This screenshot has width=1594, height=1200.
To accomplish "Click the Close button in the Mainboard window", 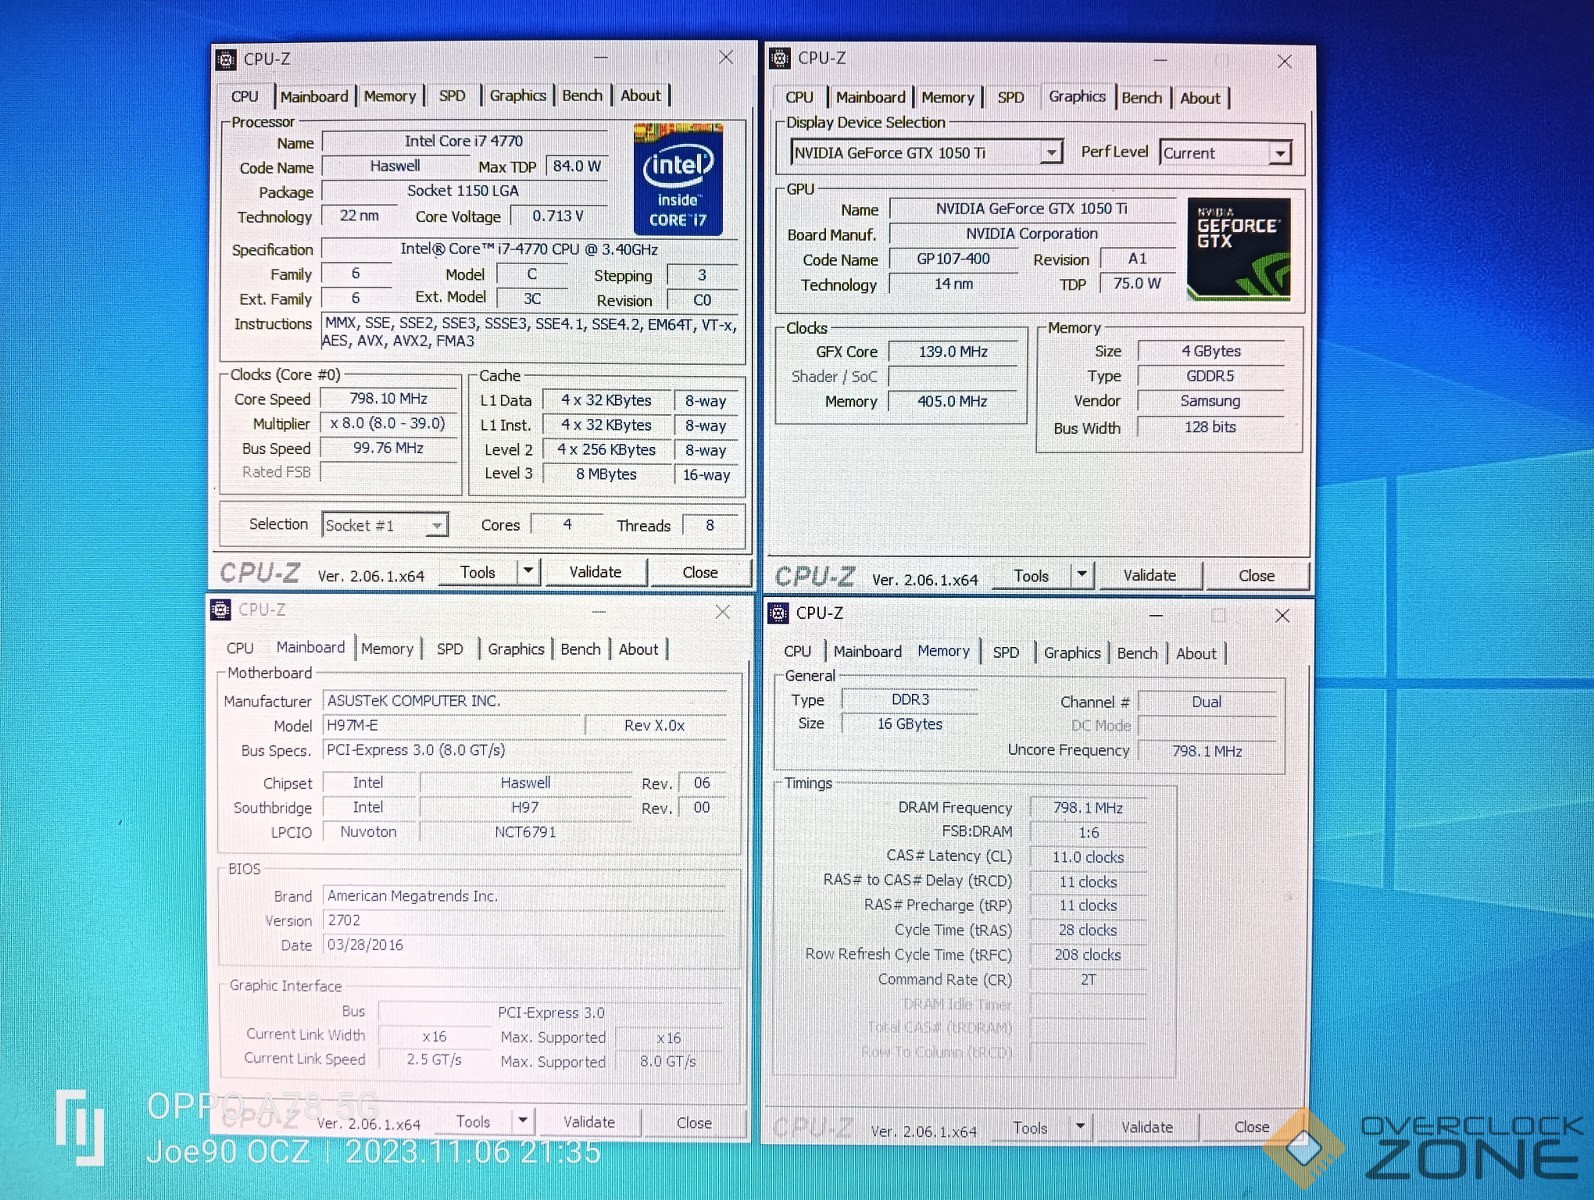I will pyautogui.click(x=694, y=1122).
